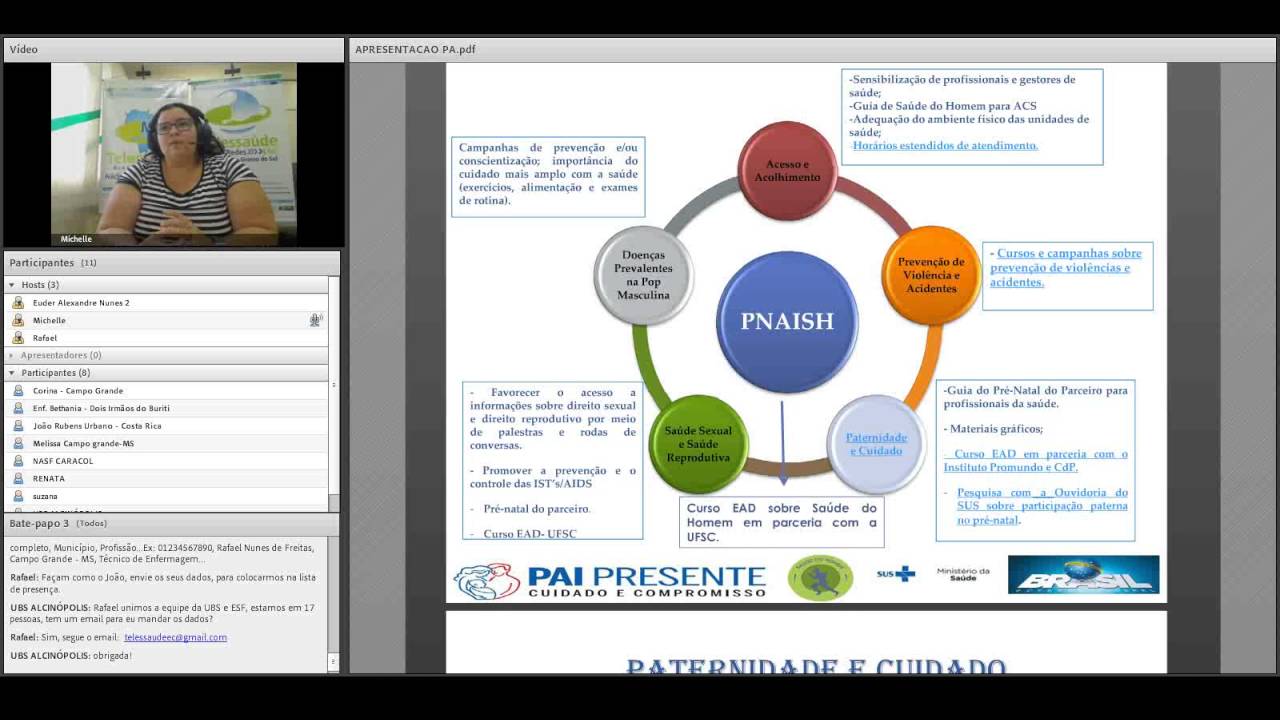Image resolution: width=1280 pixels, height=720 pixels.
Task: Click the 'Curso EAD sobre Saúde do Homem' box
Action: pyautogui.click(x=782, y=522)
